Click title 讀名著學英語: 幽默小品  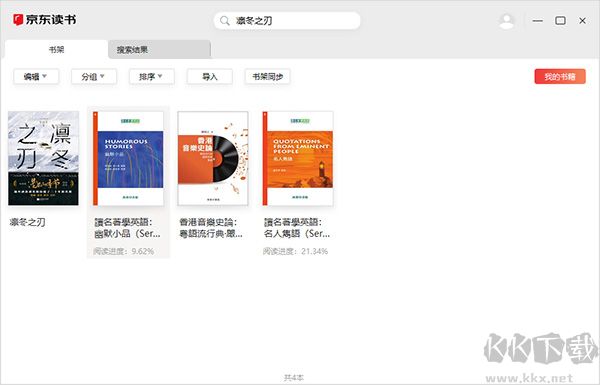127,228
